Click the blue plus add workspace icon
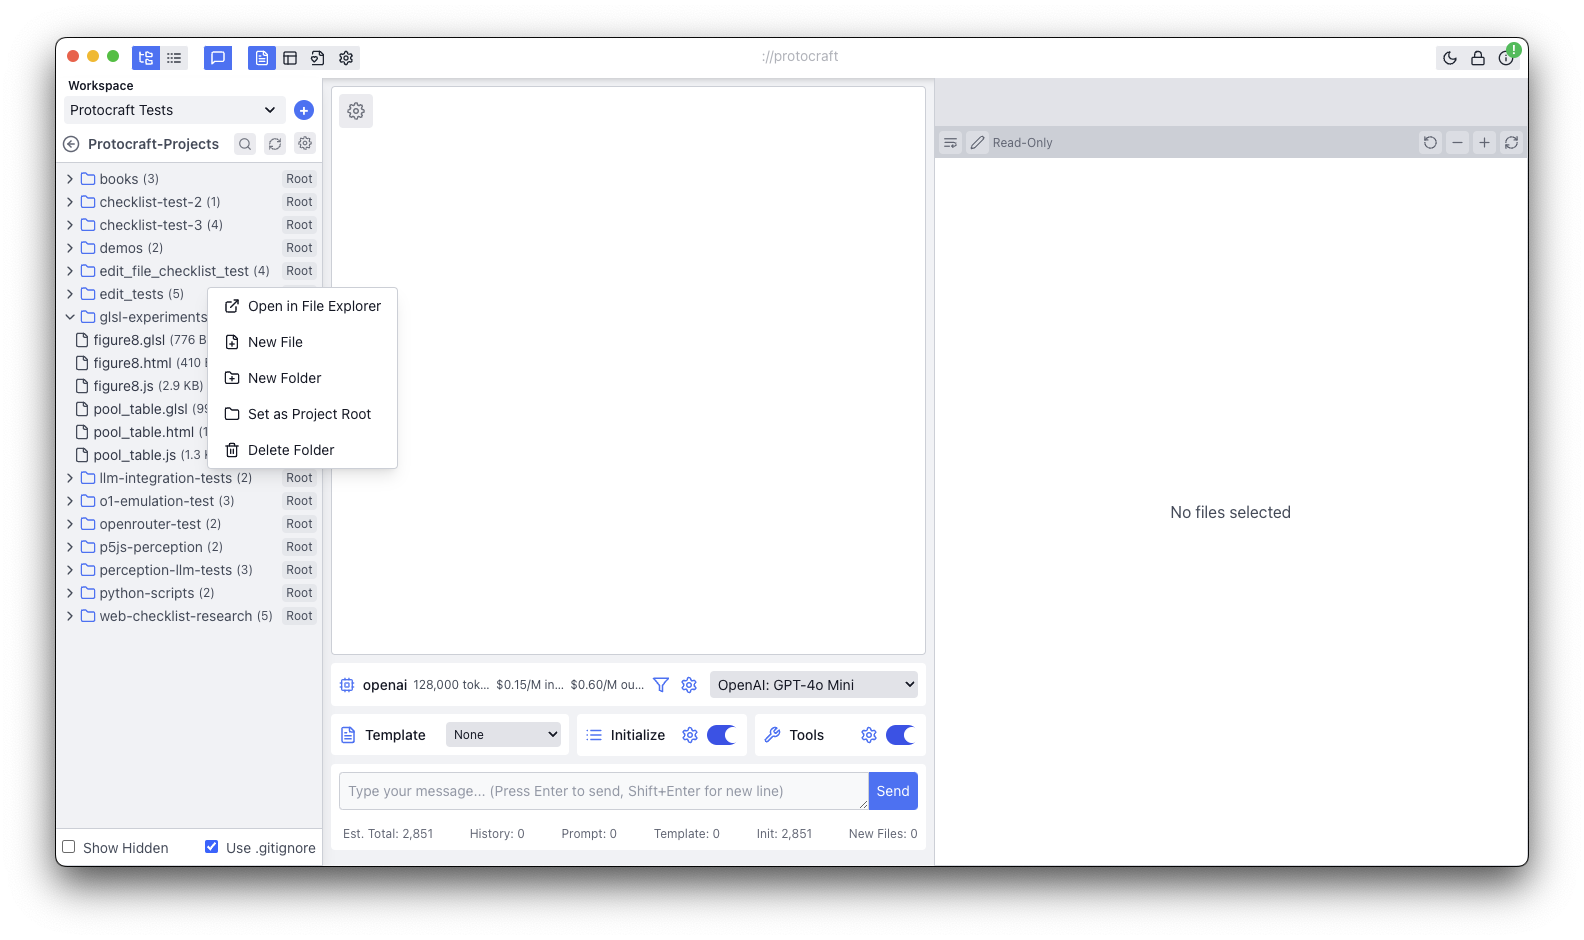Screen dimensions: 1584x940 click(x=304, y=110)
